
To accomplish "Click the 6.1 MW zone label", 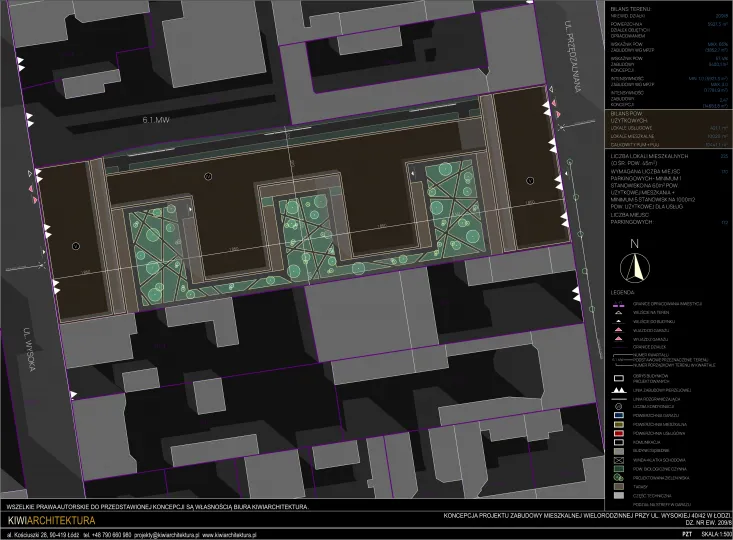I will tap(157, 121).
